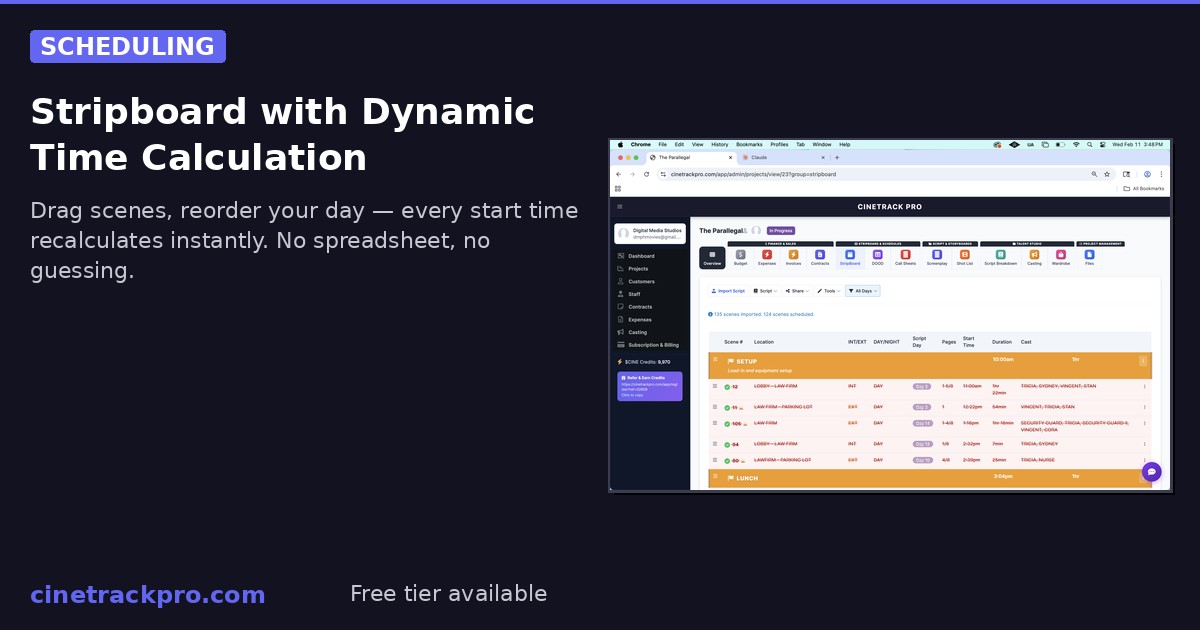Toggle green check on scene 105

coord(727,424)
